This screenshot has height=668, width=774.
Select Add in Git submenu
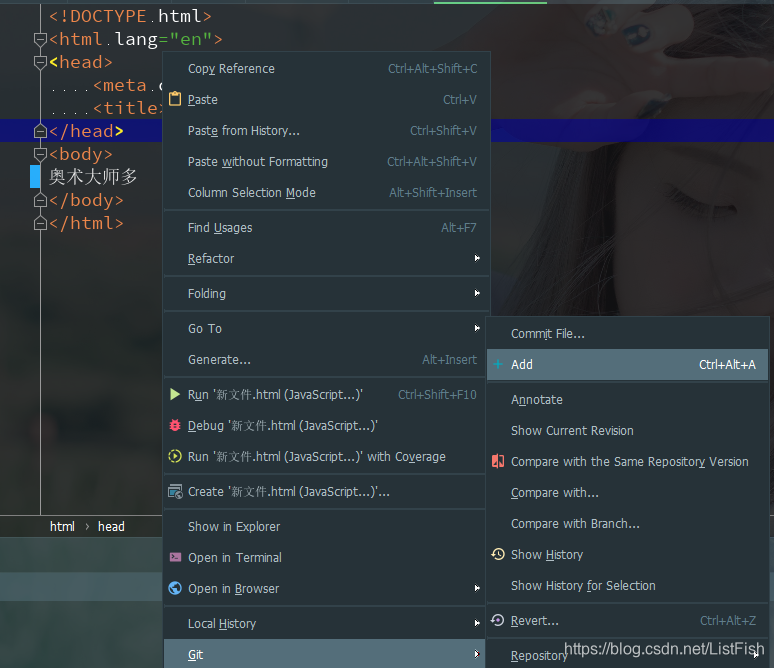[627, 364]
